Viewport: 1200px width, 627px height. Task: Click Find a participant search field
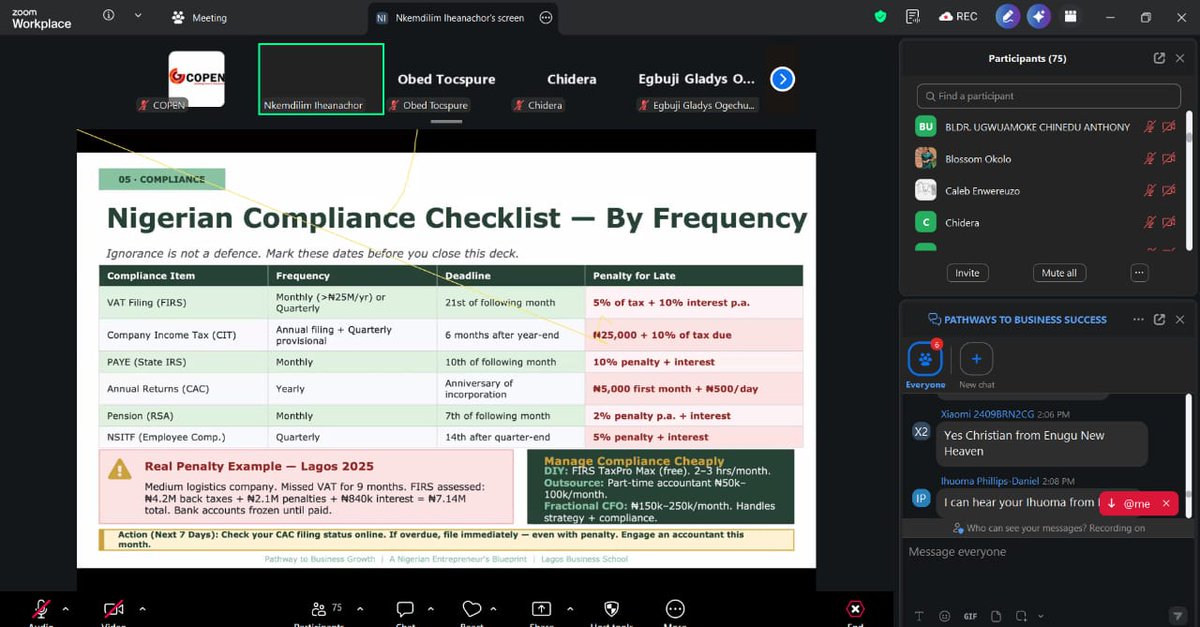coord(1048,96)
